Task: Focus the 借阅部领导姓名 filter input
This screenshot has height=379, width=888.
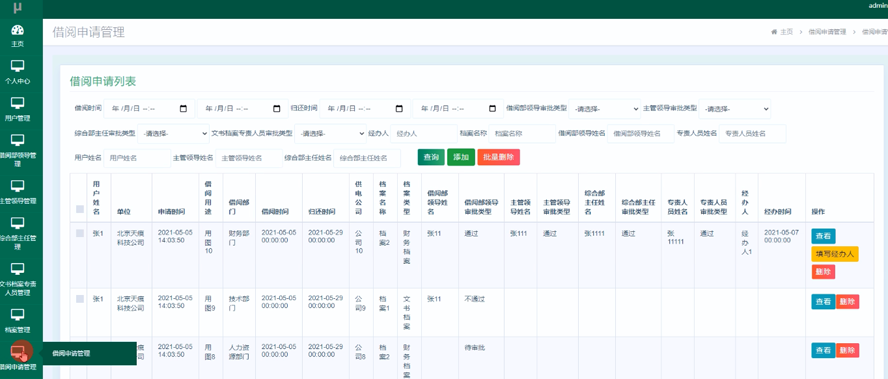Action: pyautogui.click(x=641, y=134)
